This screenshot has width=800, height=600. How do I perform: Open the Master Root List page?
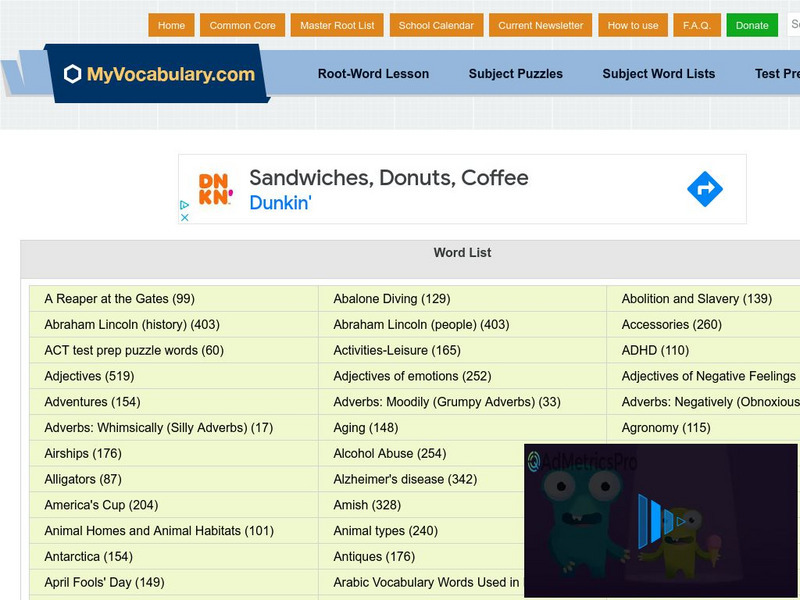point(338,25)
